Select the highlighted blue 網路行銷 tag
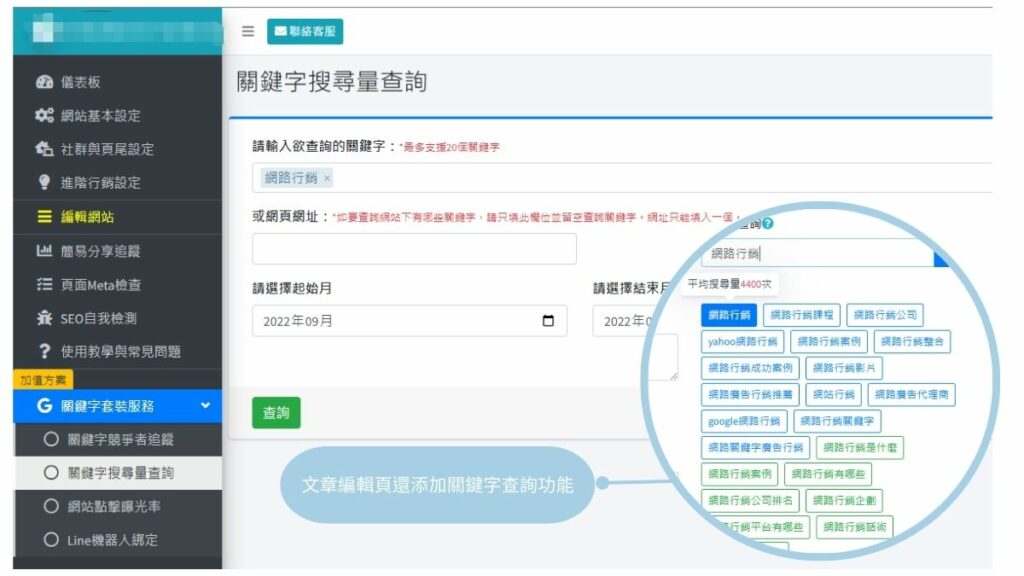 click(729, 315)
